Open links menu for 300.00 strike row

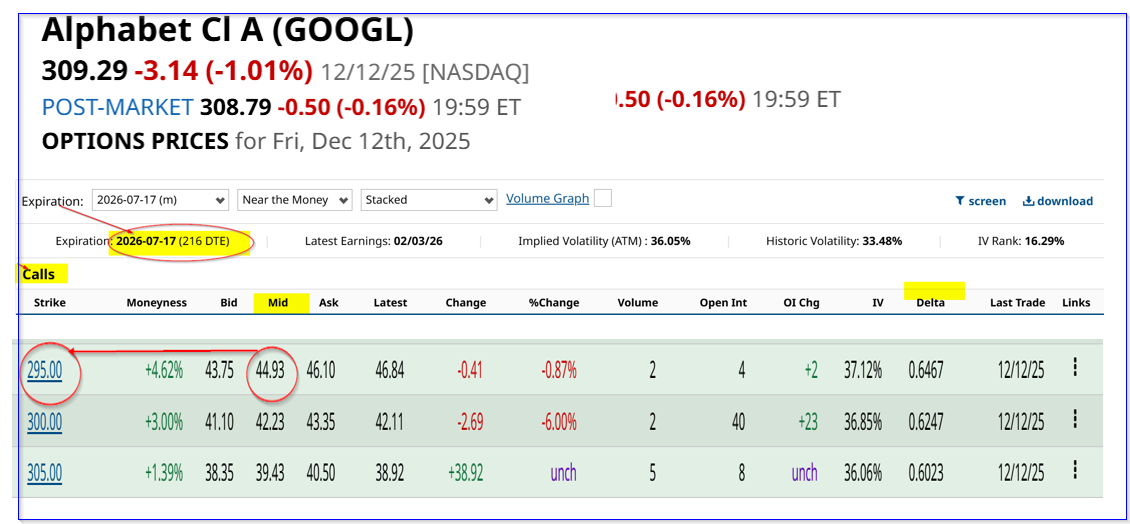point(1075,420)
